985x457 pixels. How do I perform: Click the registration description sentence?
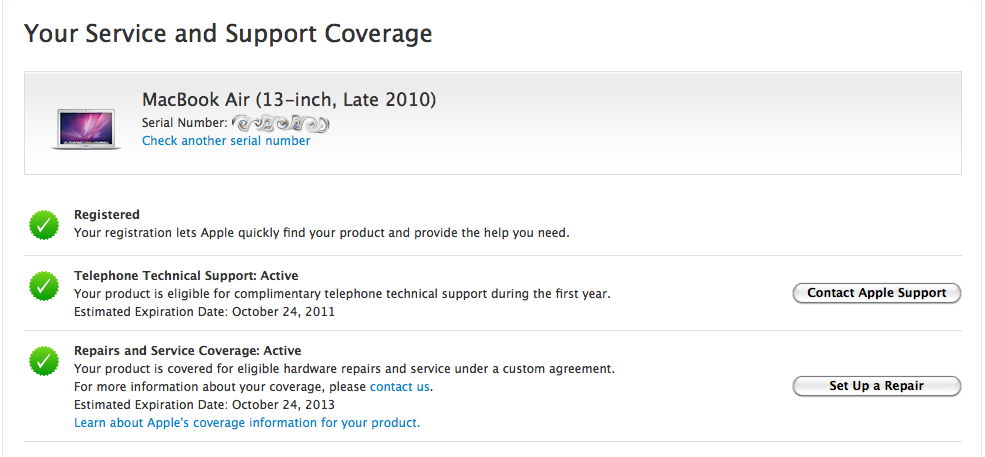pos(321,233)
